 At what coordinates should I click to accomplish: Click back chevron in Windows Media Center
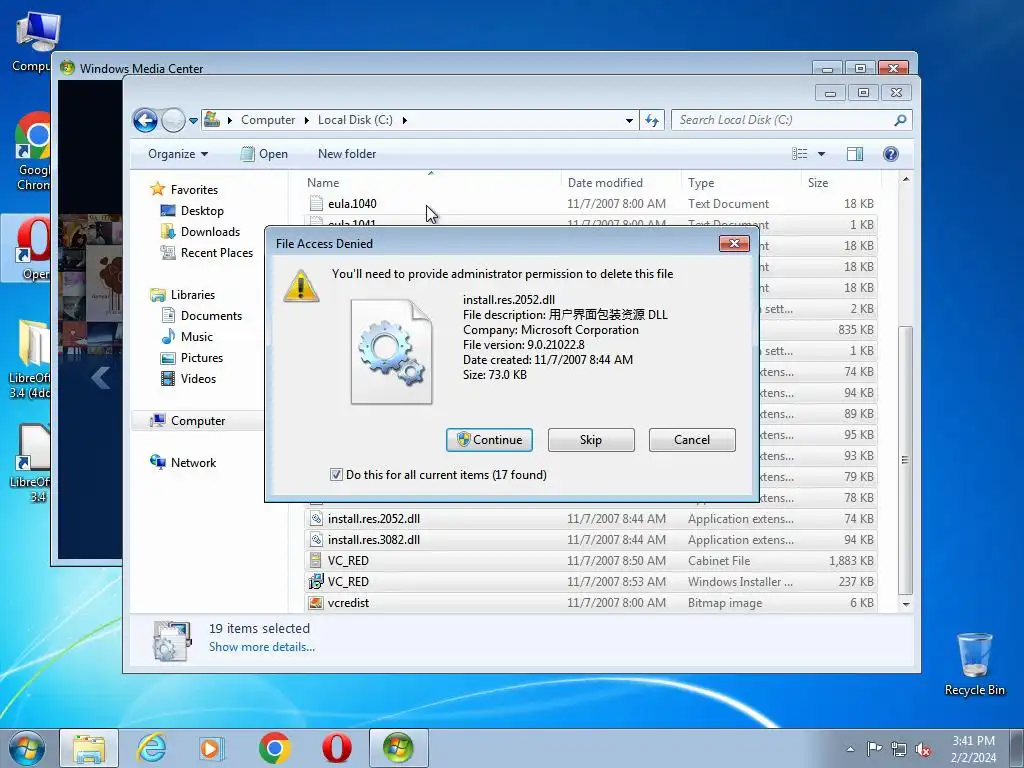point(101,377)
